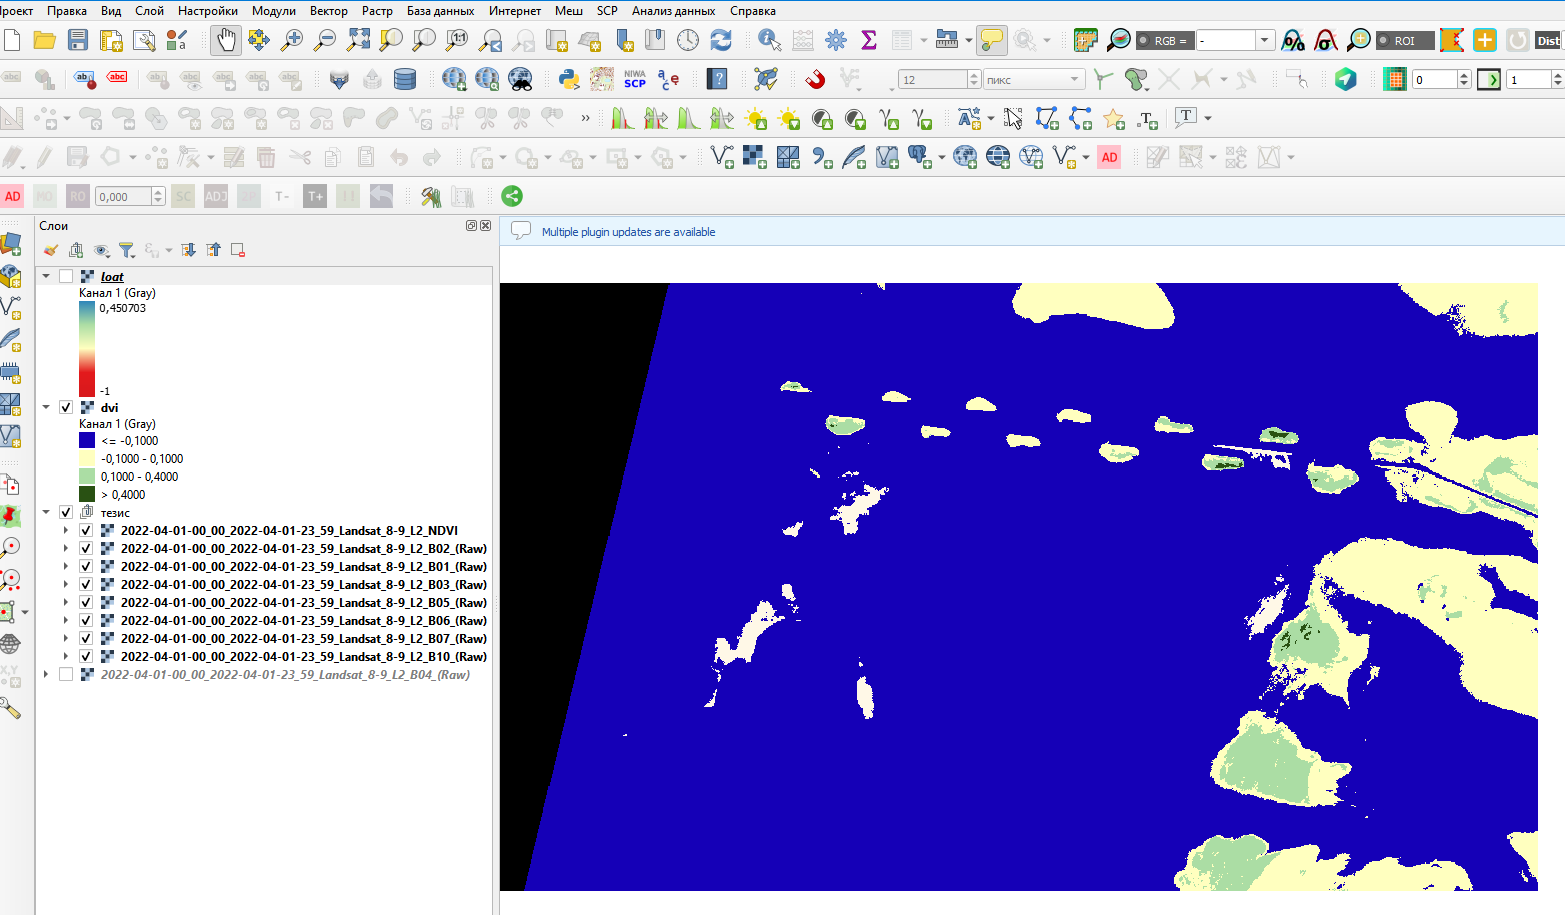Viewport: 1565px width, 915px height.
Task: Activate the Zoom In tool
Action: (x=291, y=40)
